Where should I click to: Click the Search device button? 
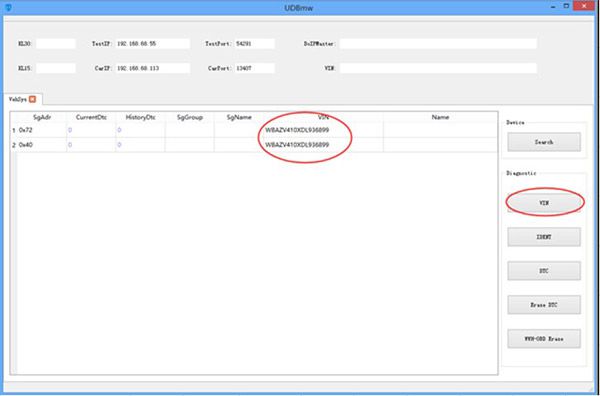544,142
